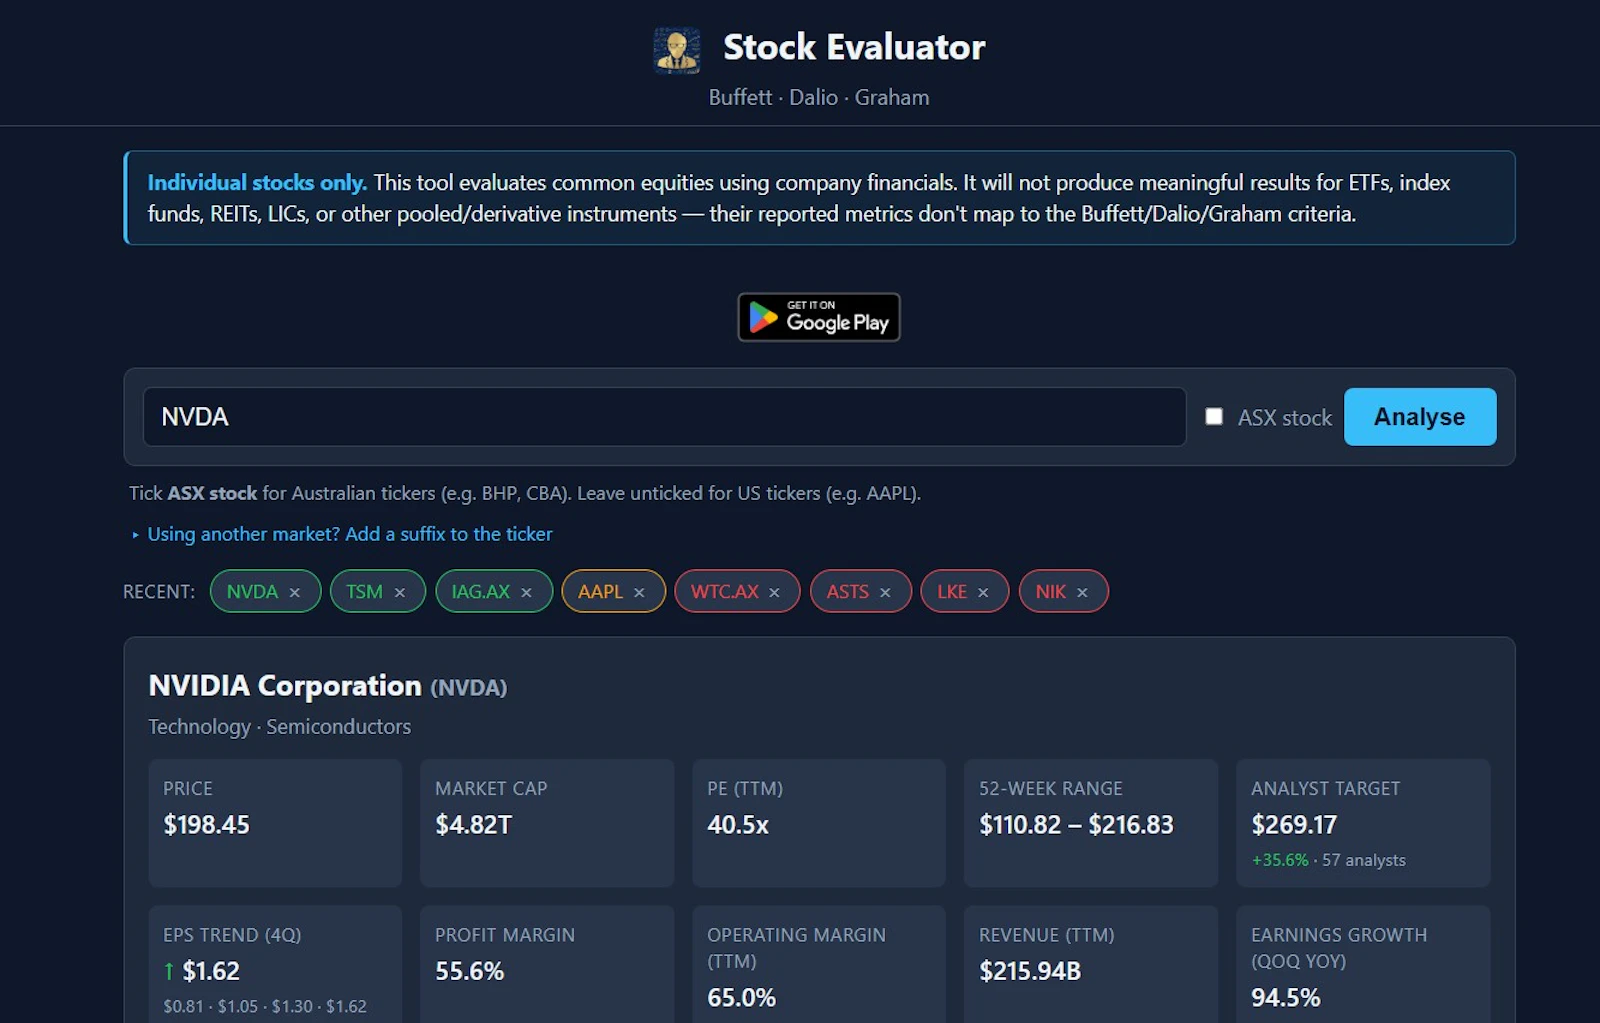Viewport: 1600px width, 1023px height.
Task: Select the ASTS recent ticker chip
Action: [x=848, y=591]
